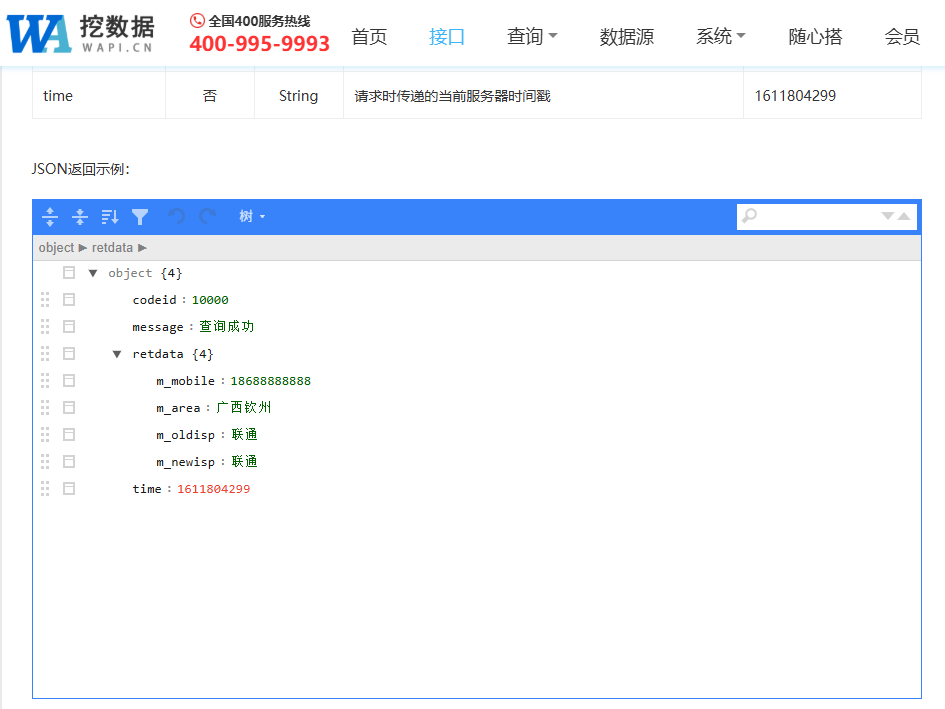Click drag handle of m_area row
This screenshot has height=709, width=945.
45,408
